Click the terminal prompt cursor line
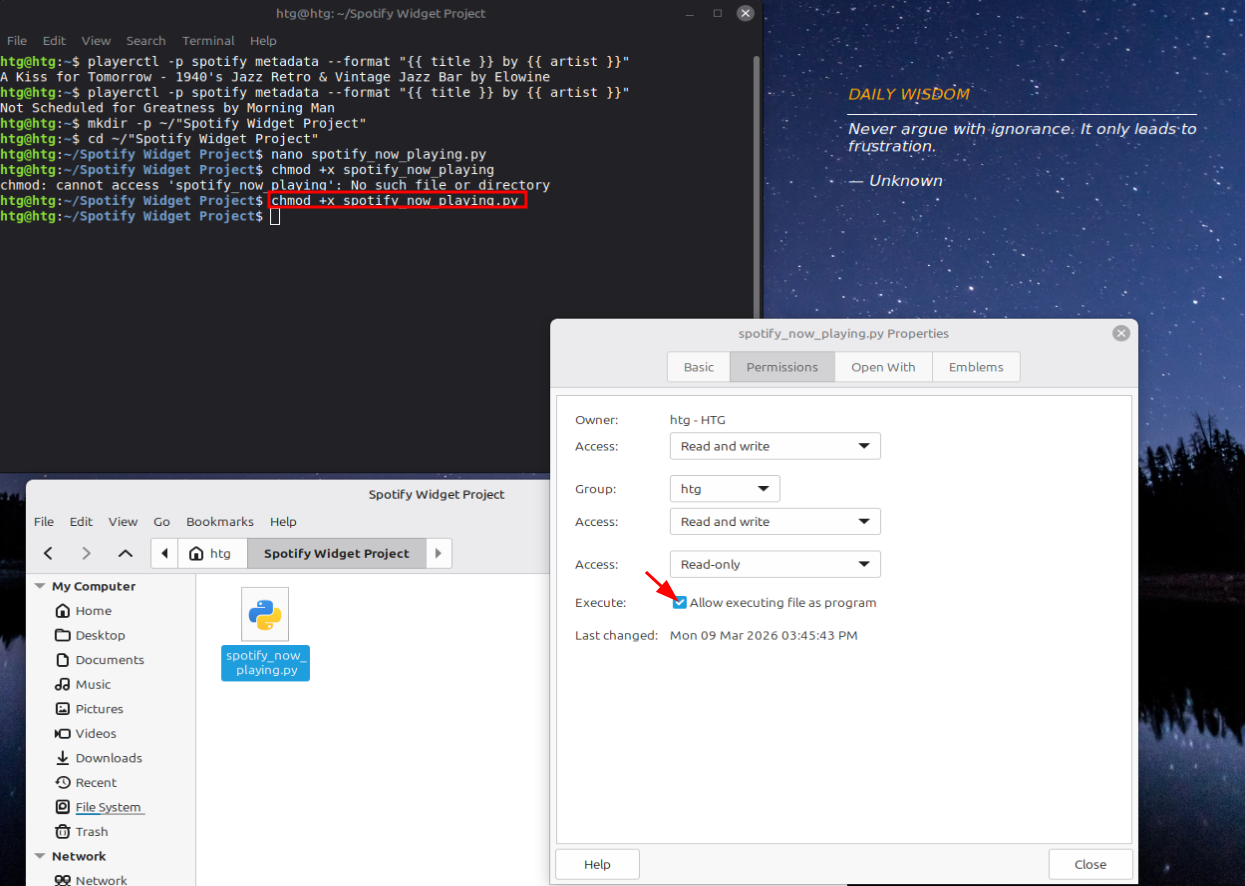1245x886 pixels. pos(140,216)
